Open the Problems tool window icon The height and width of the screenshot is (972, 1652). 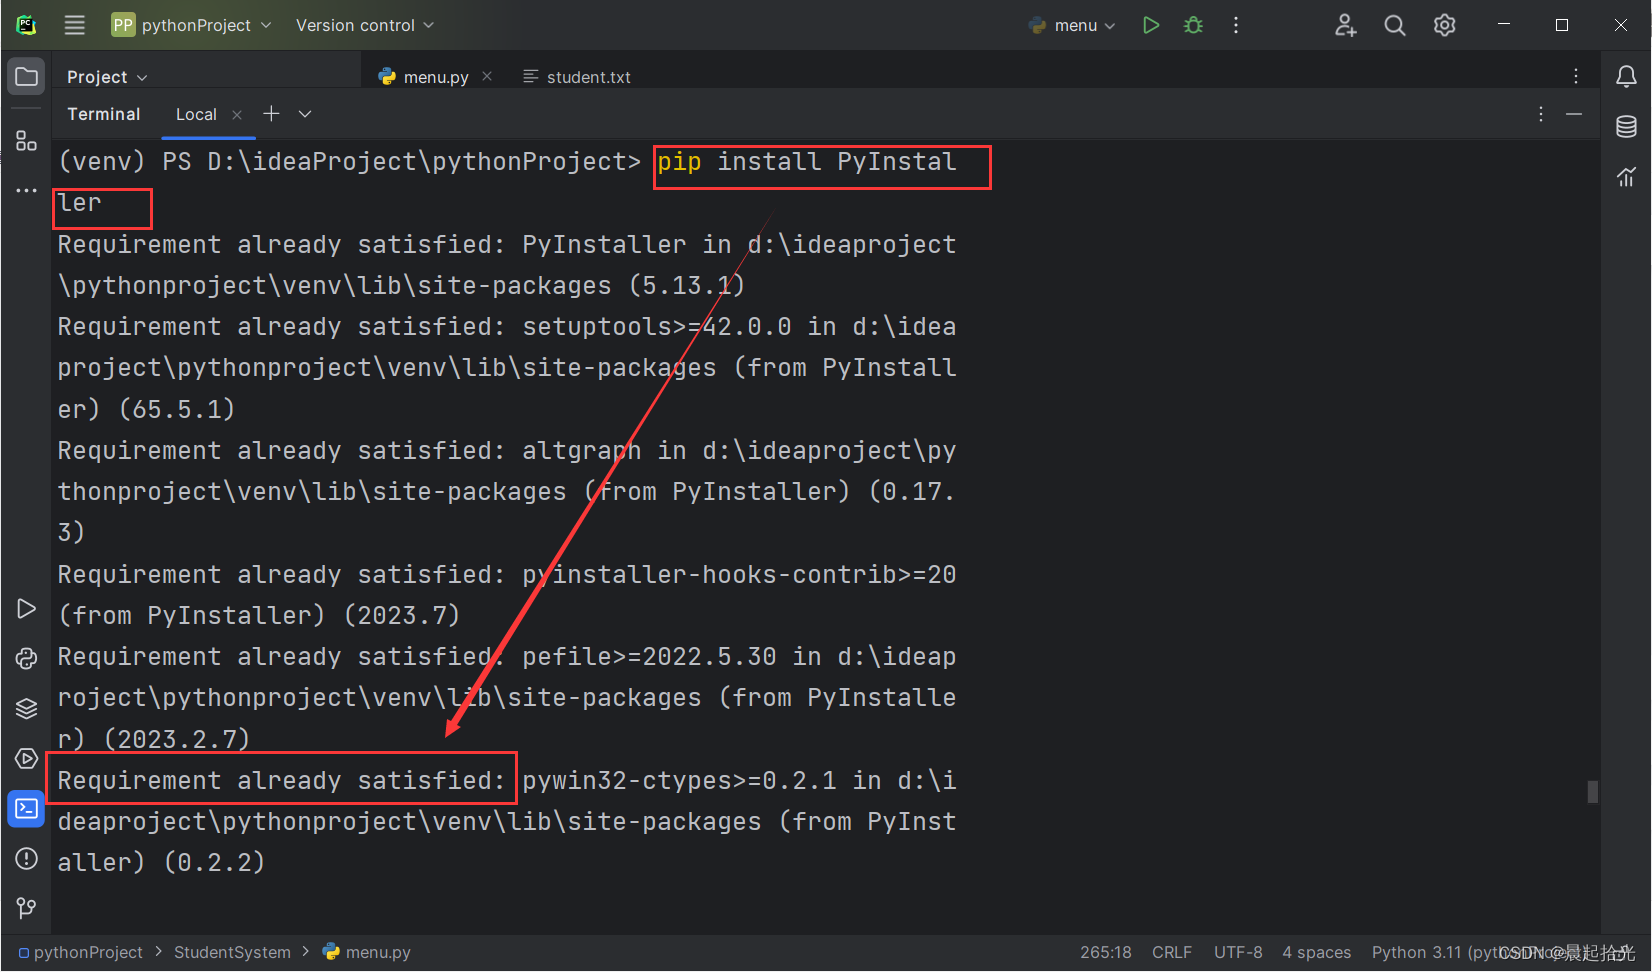(x=26, y=858)
